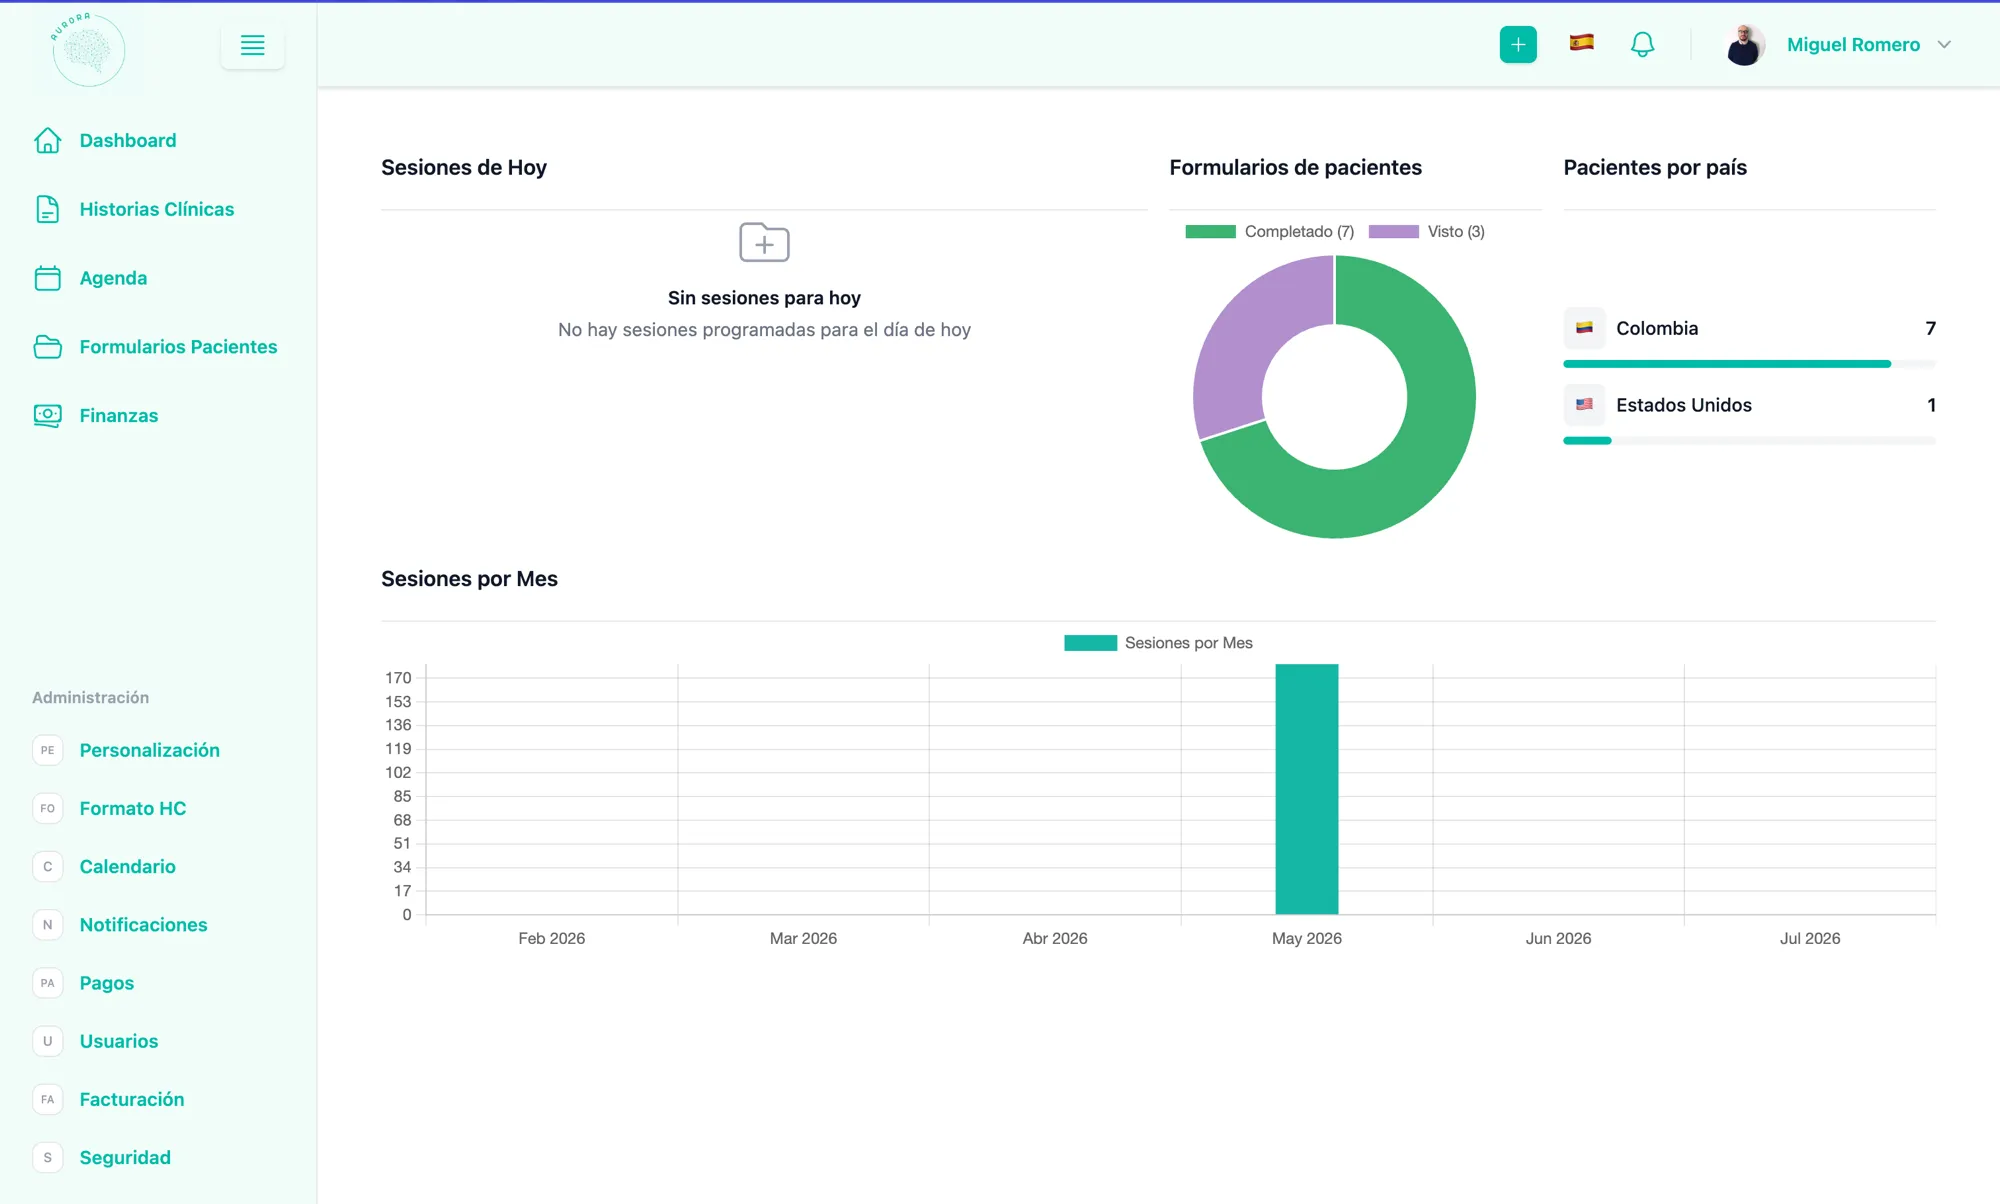The width and height of the screenshot is (2000, 1204).
Task: Click the green plus add button
Action: coord(1518,44)
